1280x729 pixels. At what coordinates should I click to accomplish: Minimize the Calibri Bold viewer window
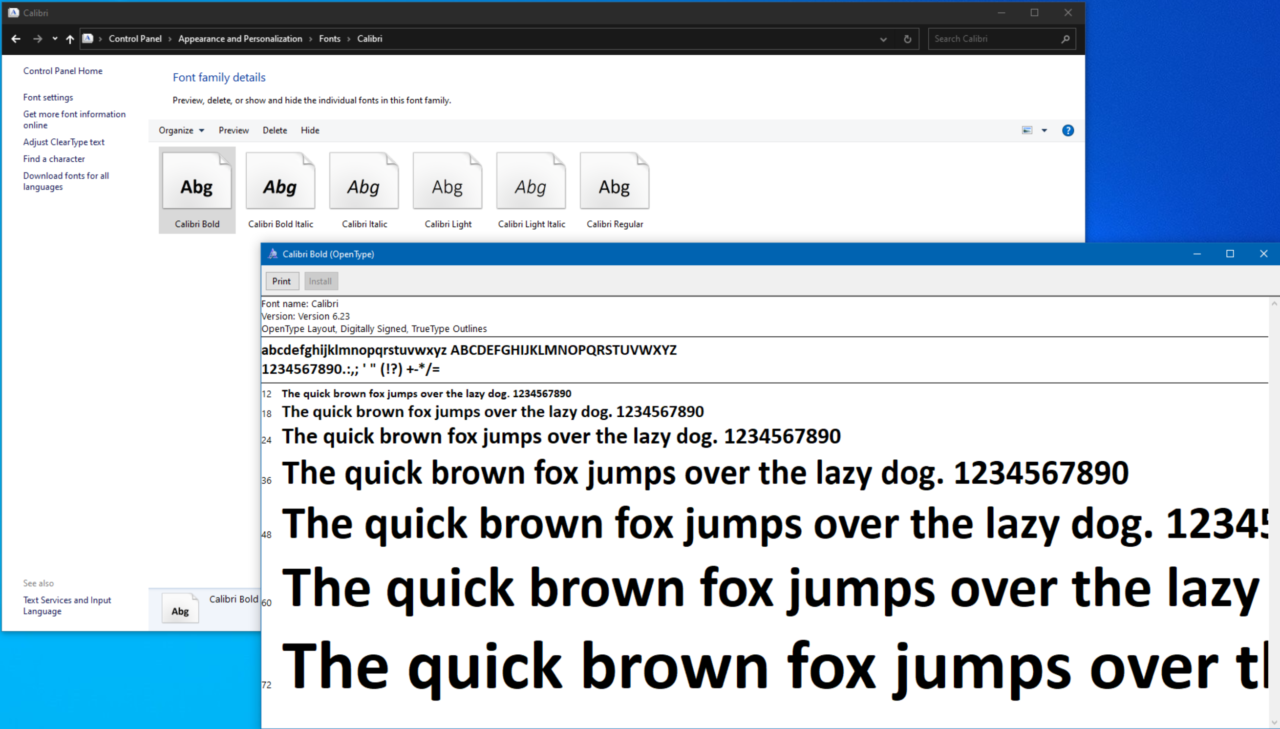[1197, 254]
